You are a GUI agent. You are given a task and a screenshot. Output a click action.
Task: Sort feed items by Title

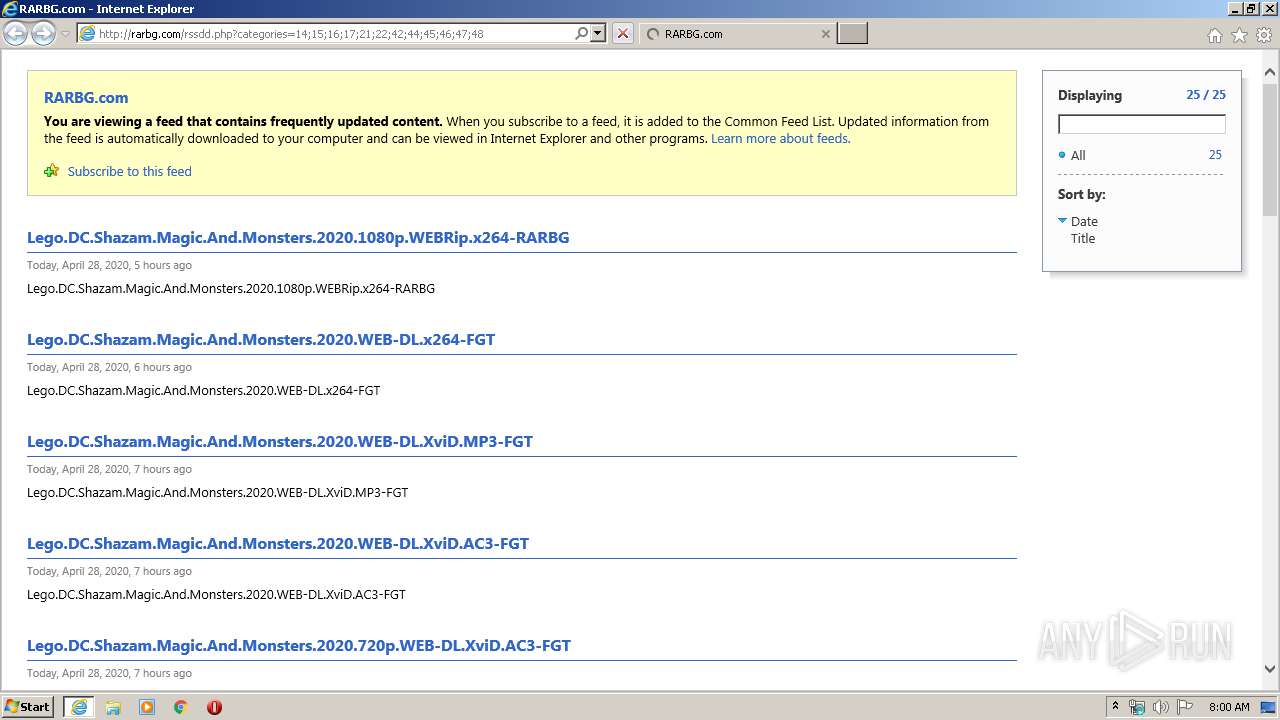[x=1083, y=239]
